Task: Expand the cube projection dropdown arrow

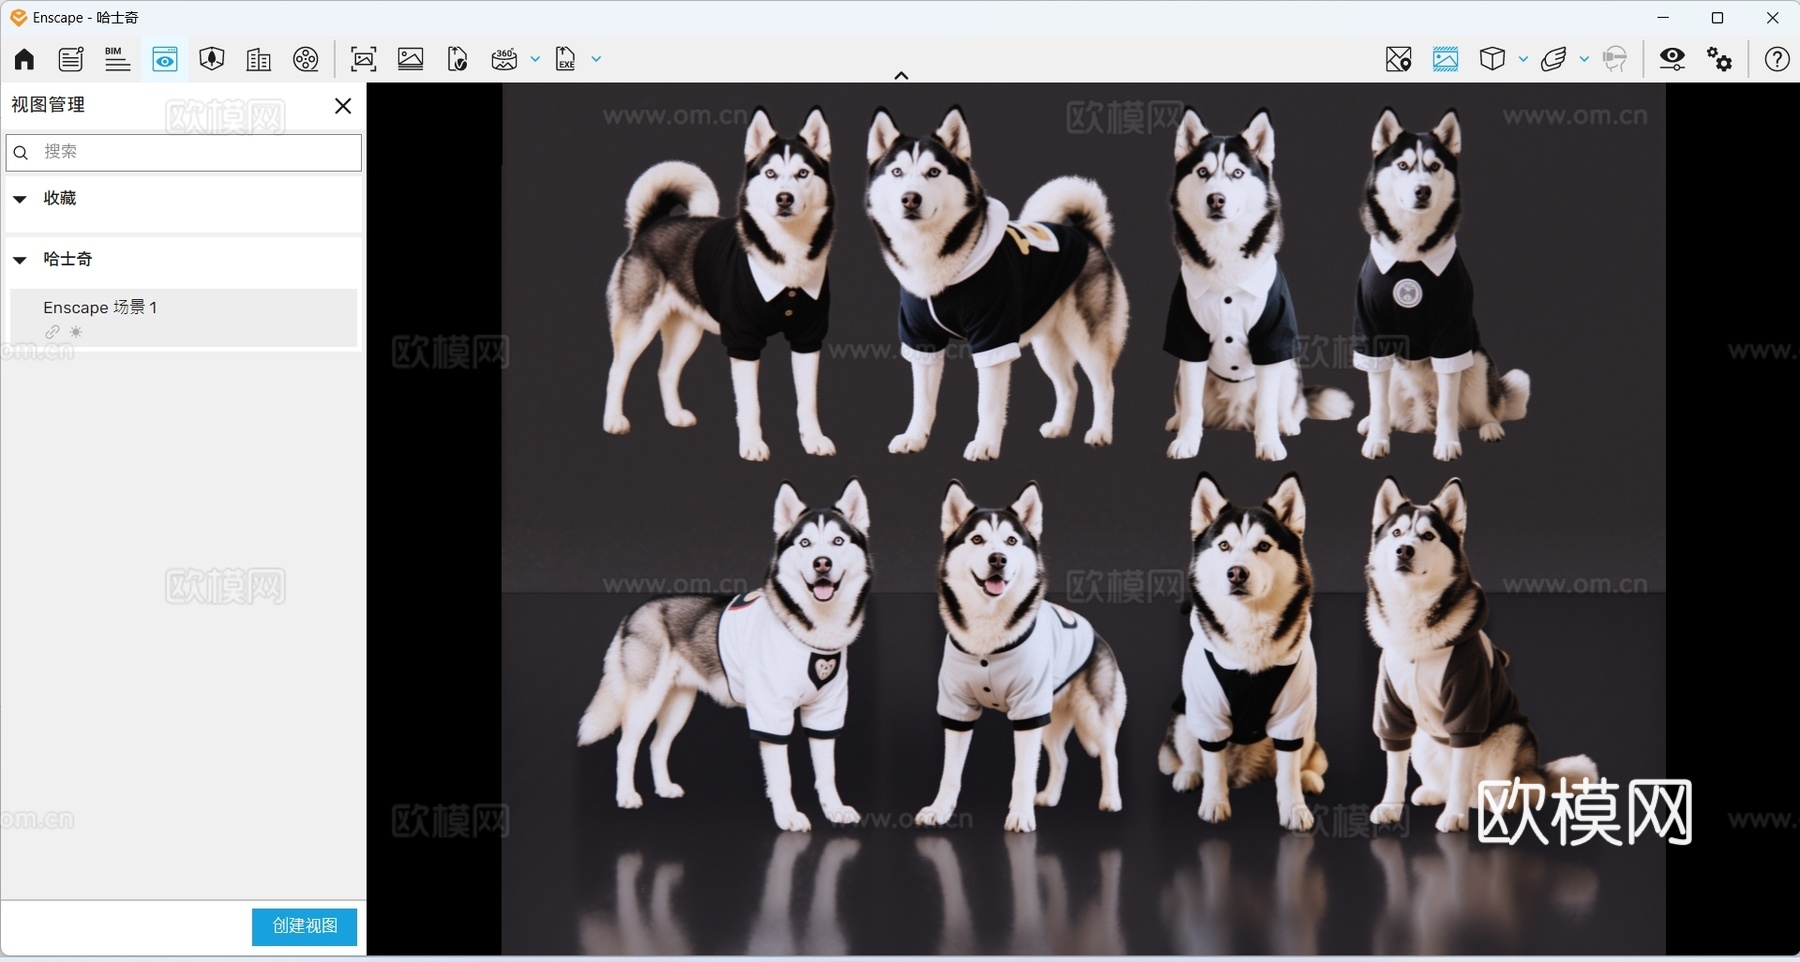Action: pos(1523,59)
